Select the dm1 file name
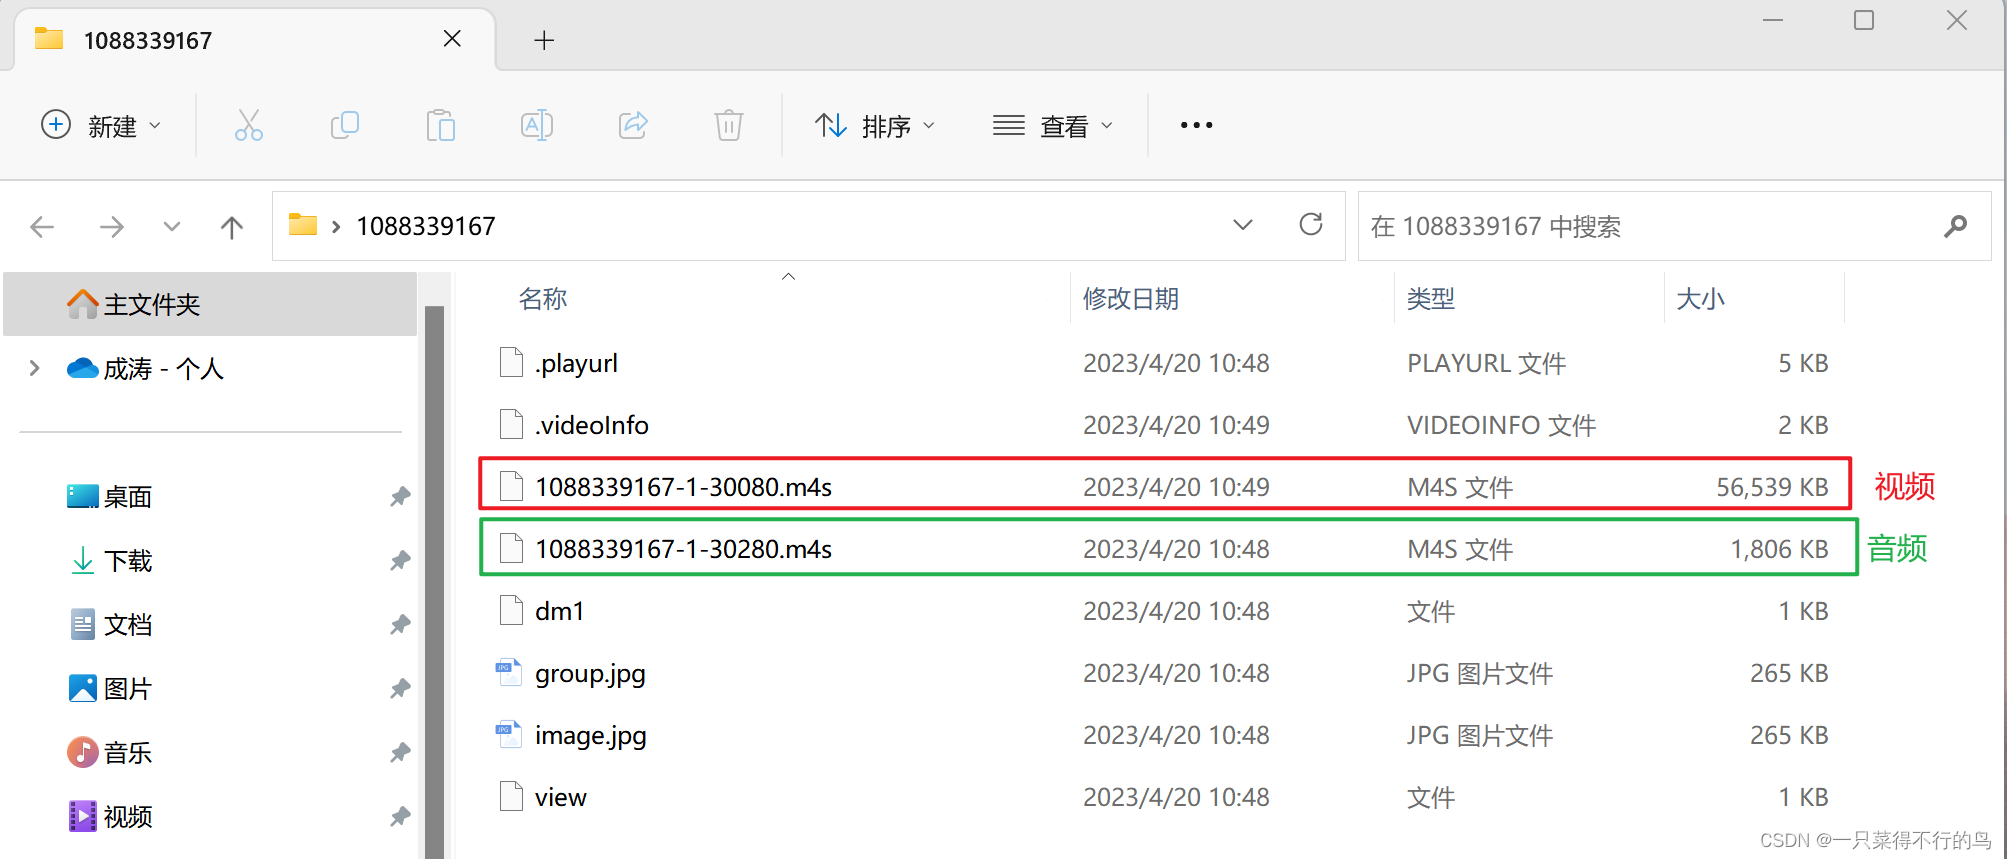Image resolution: width=2007 pixels, height=859 pixels. pos(560,611)
